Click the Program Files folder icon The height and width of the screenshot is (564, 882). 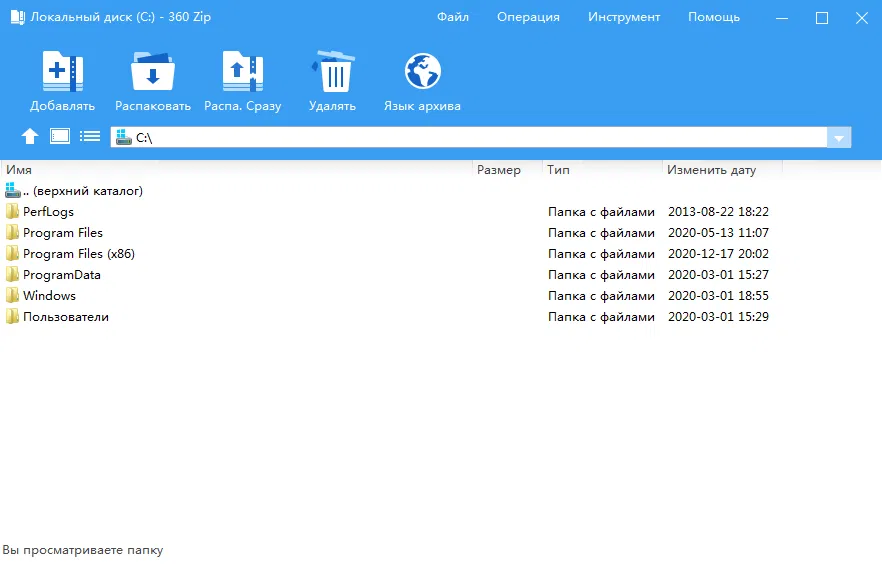click(12, 232)
